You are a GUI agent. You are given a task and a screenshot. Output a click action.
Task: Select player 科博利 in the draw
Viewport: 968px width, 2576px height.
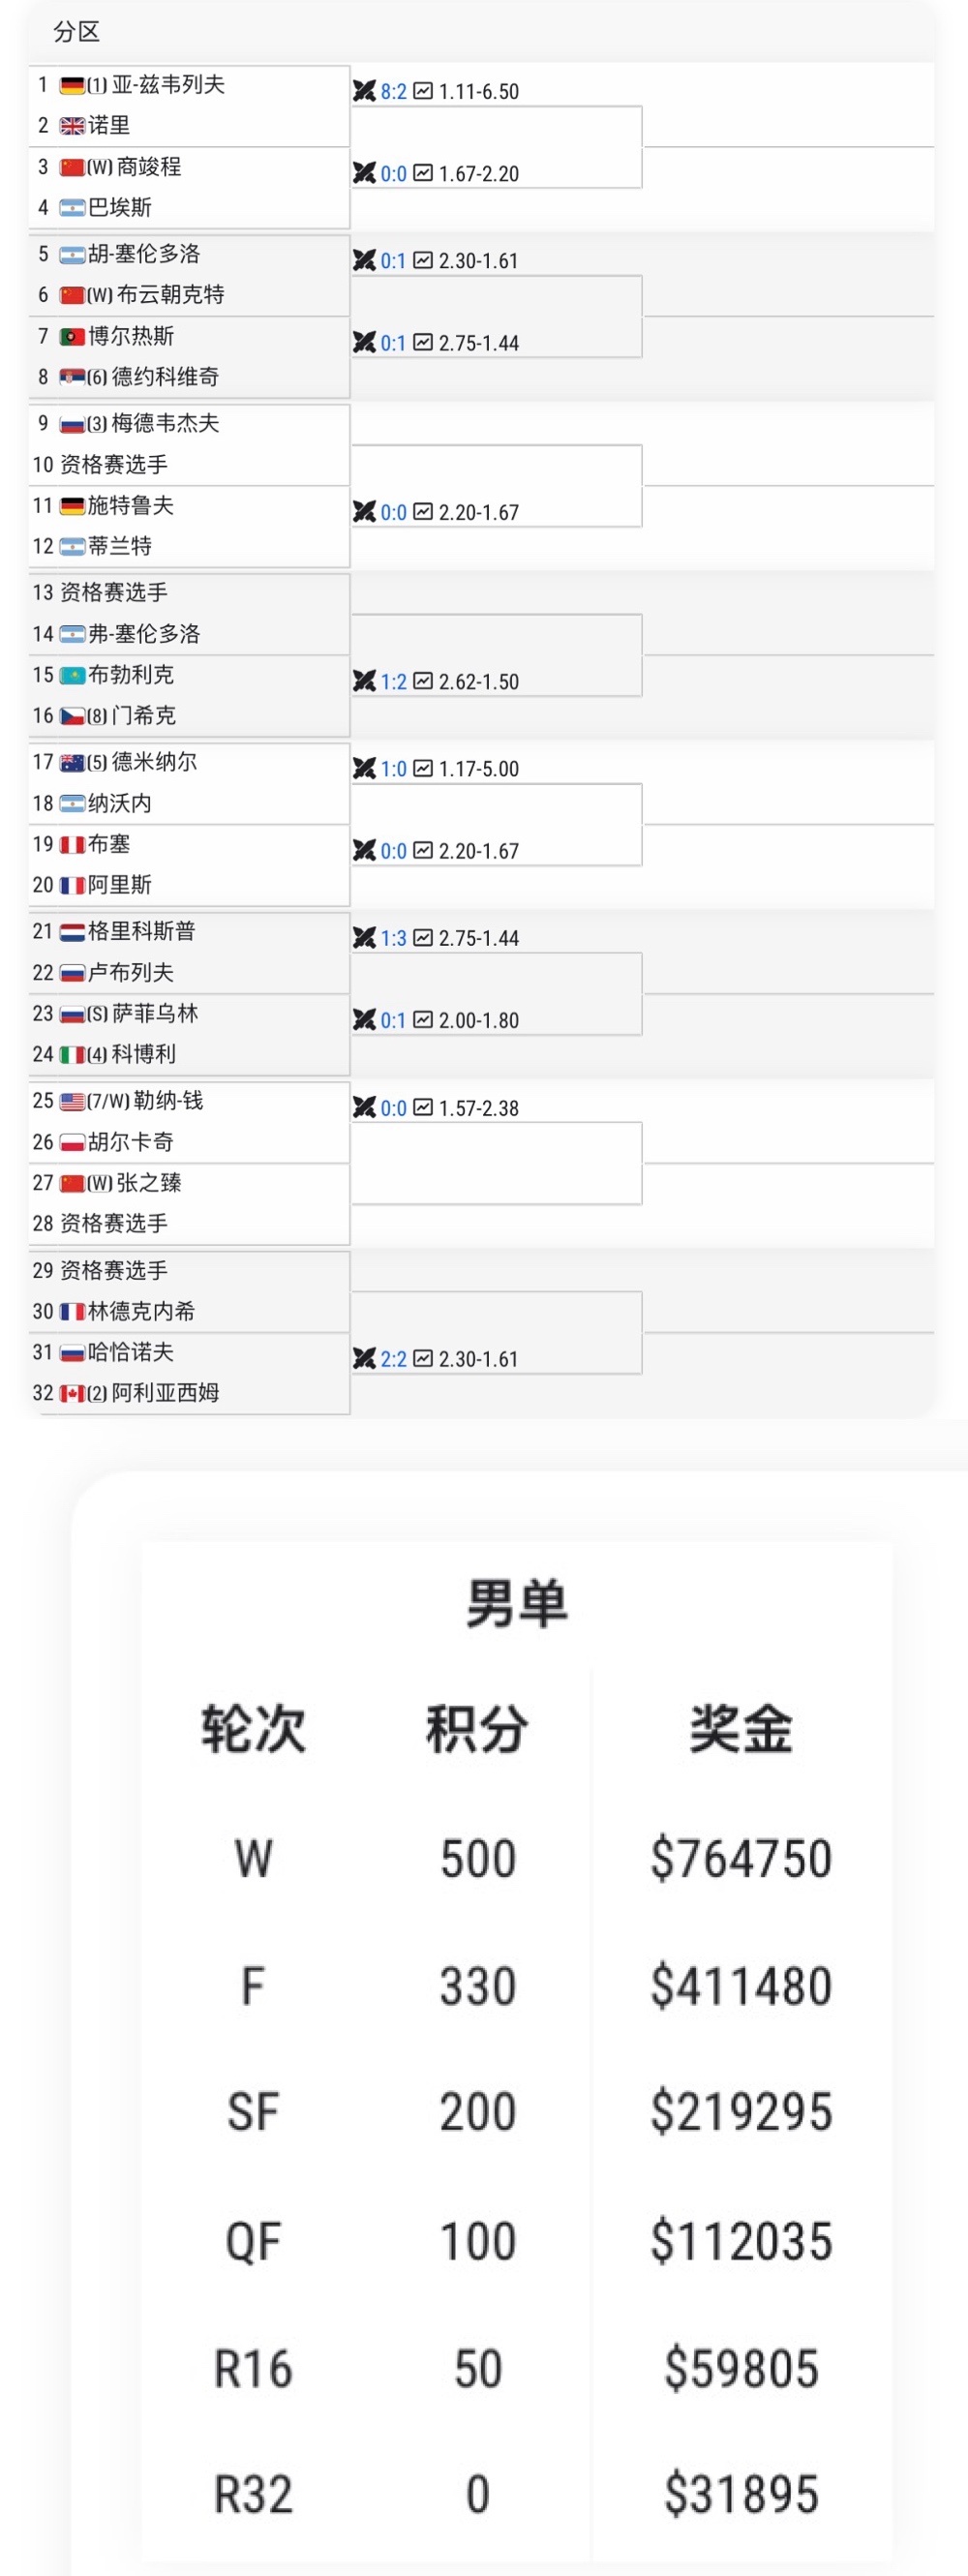tap(143, 1054)
